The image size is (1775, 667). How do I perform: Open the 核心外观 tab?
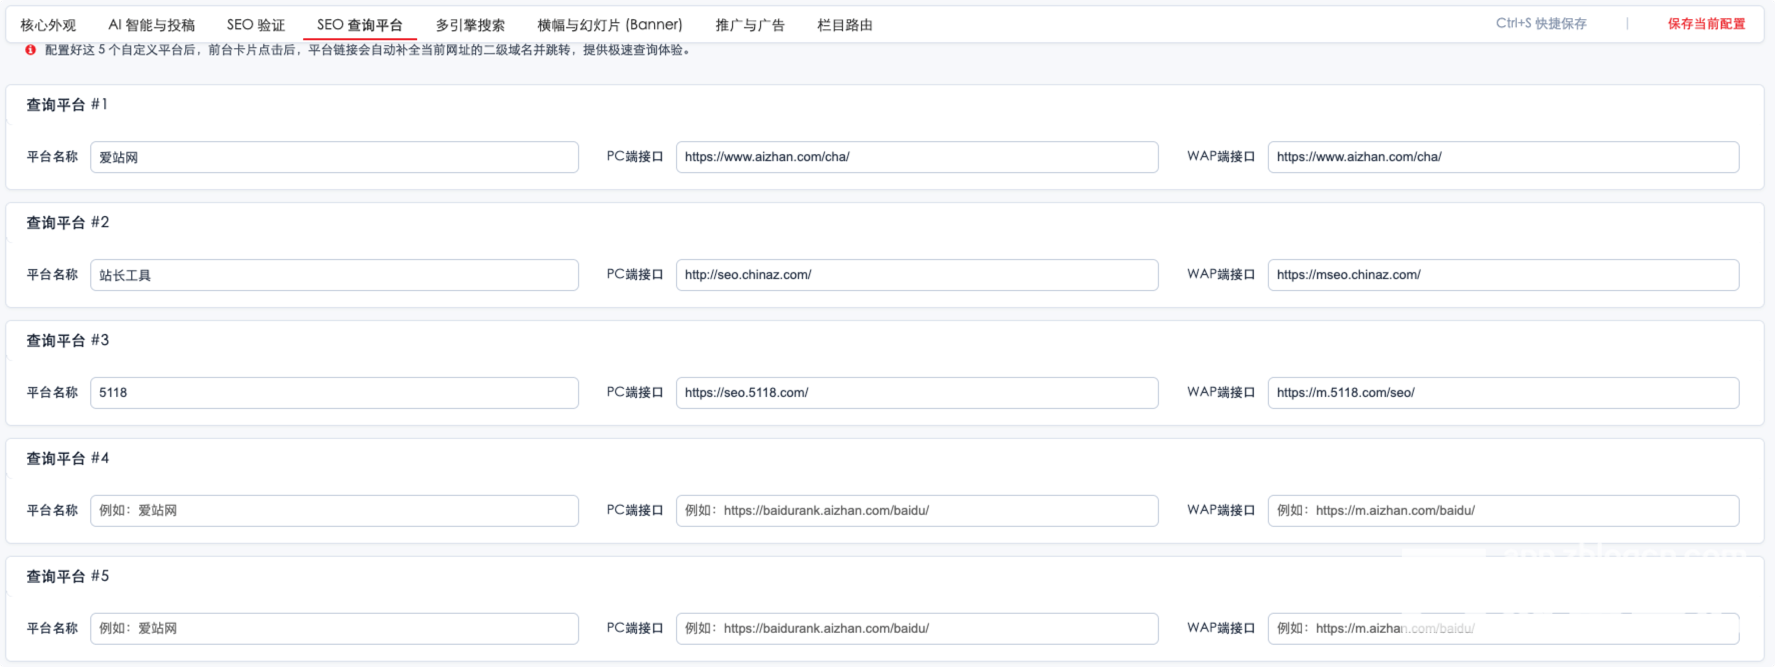[48, 25]
